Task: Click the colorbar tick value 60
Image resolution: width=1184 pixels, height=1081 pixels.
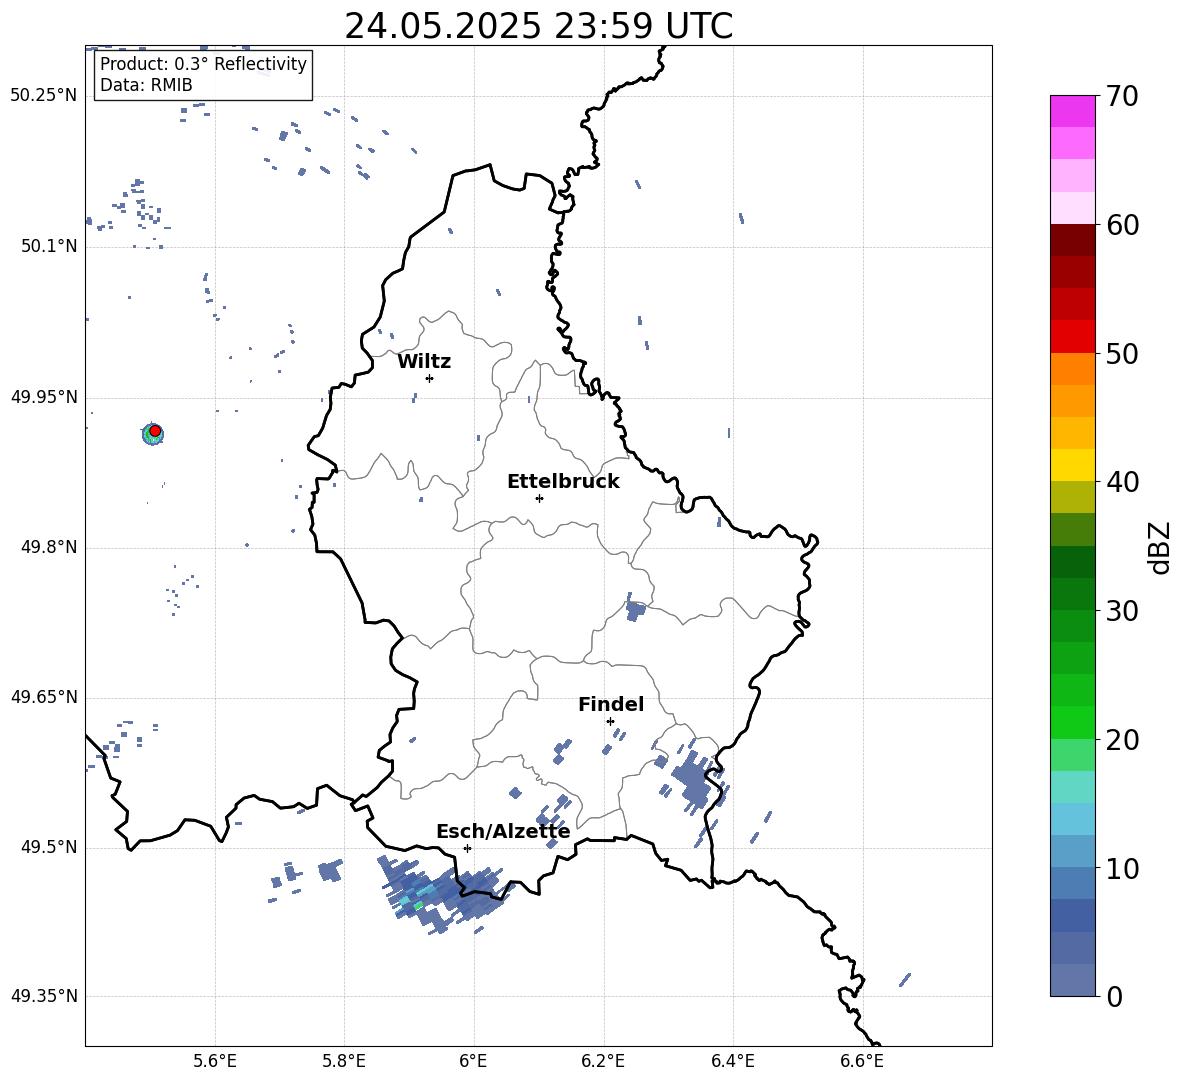Action: [1122, 225]
